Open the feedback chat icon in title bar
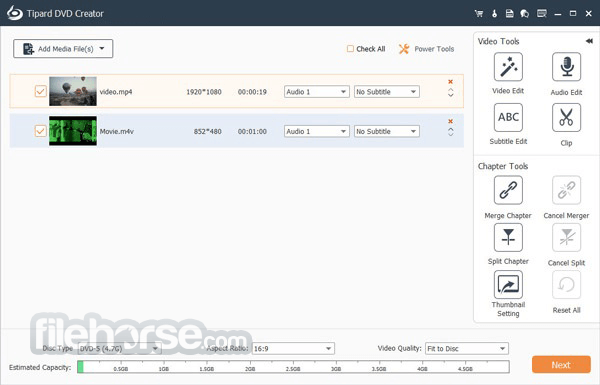600x385 pixels. (525, 13)
